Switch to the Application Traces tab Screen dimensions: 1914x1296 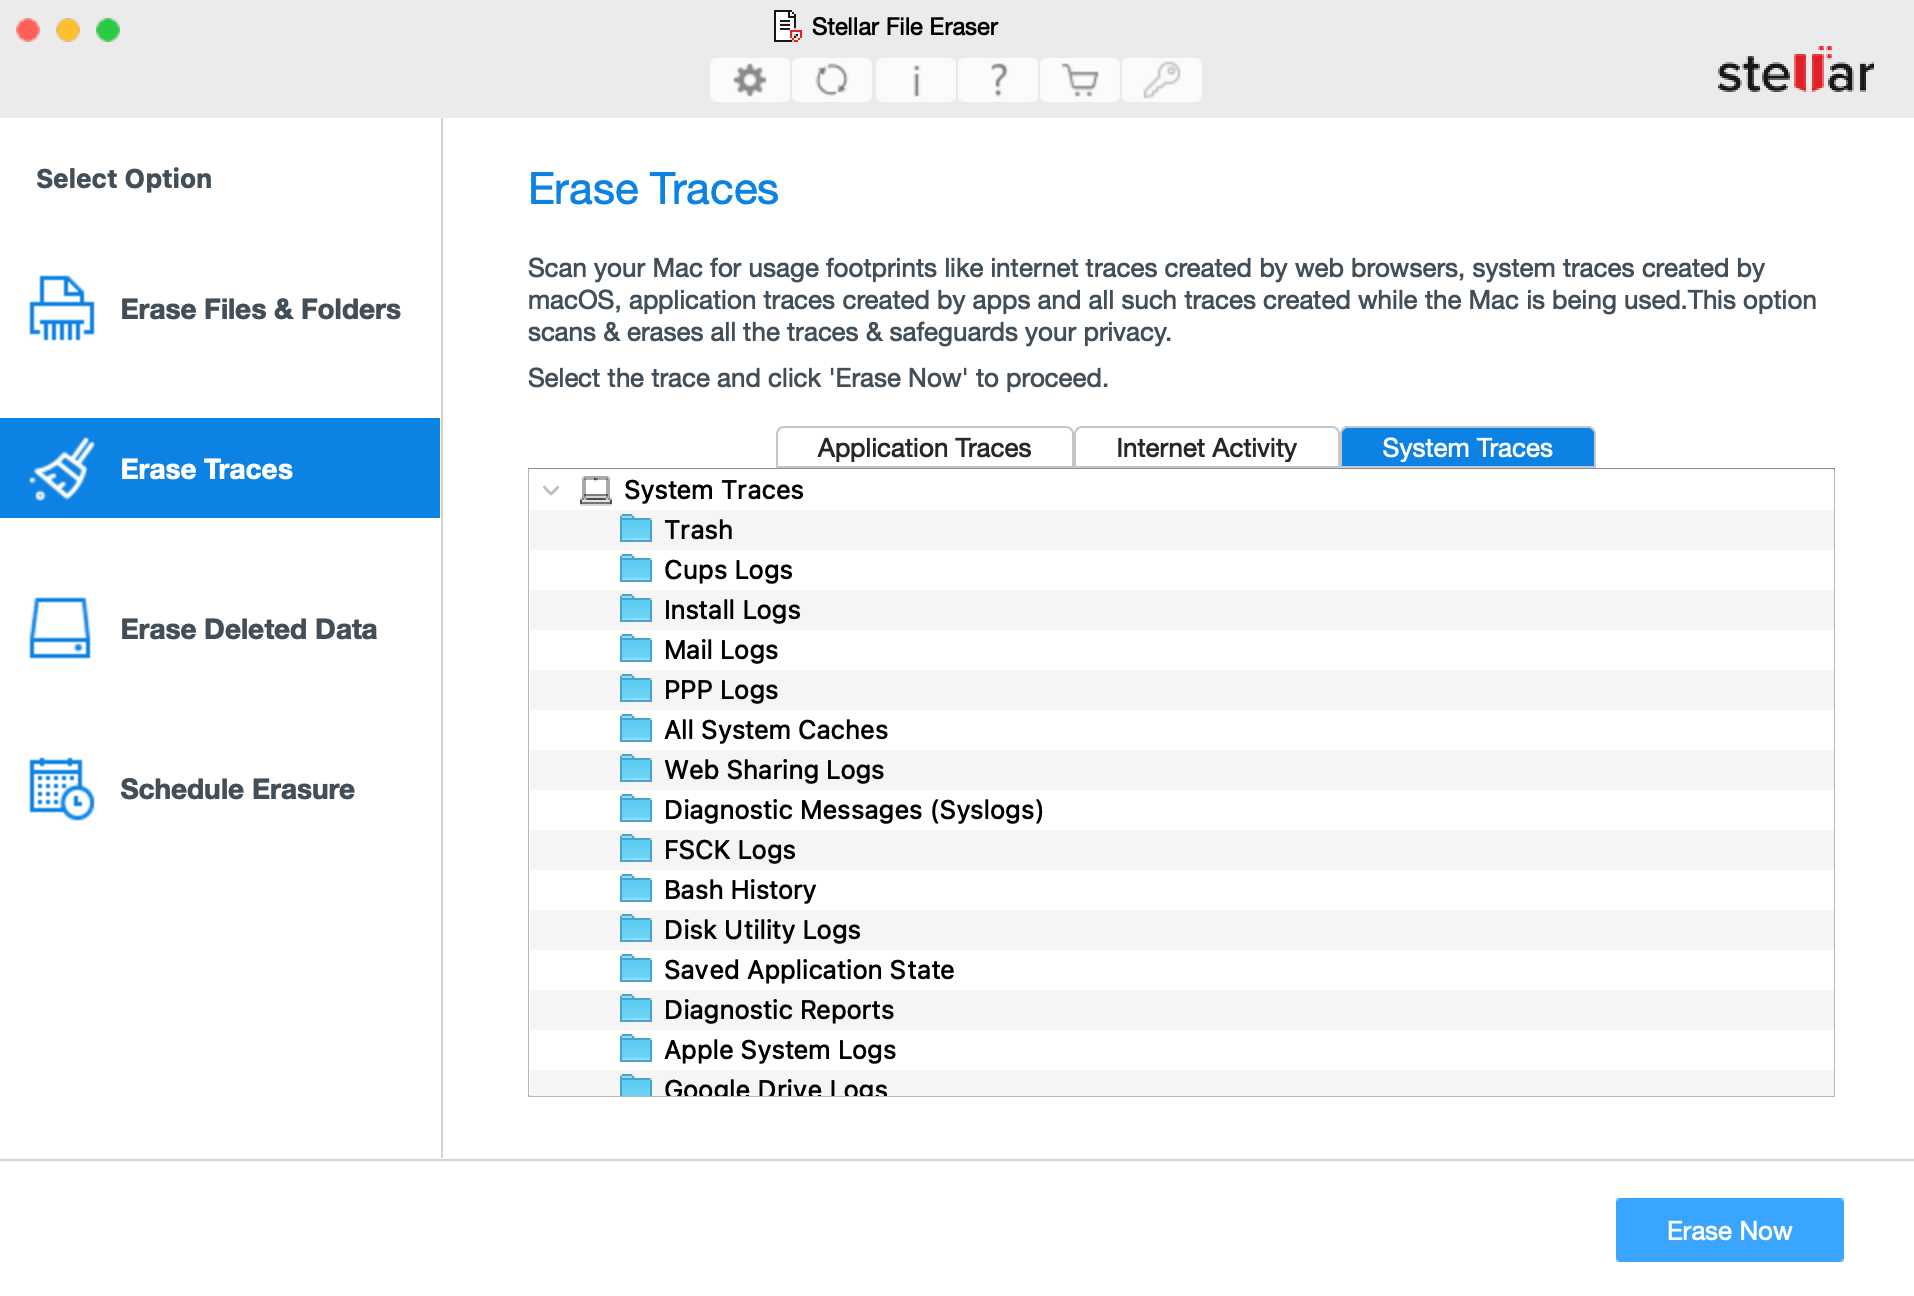click(924, 448)
